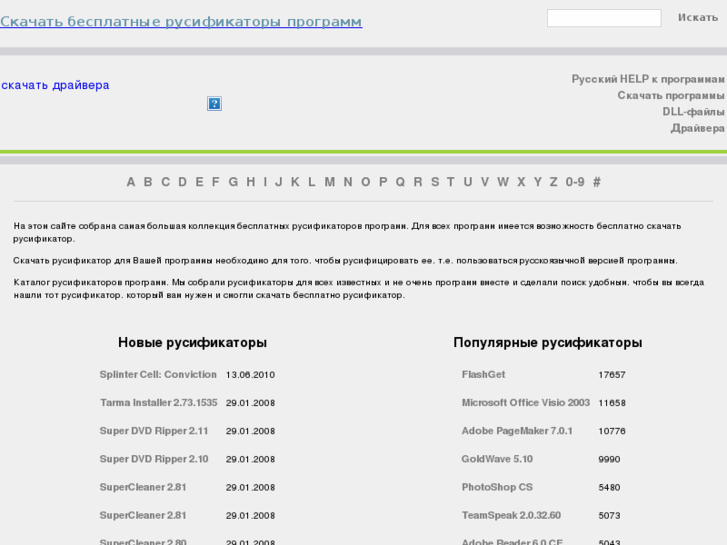Open letter X program list
The height and width of the screenshot is (545, 727).
(x=521, y=182)
